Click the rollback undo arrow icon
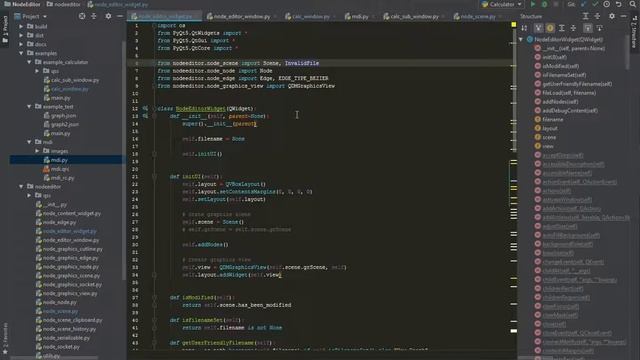 click(618, 4)
